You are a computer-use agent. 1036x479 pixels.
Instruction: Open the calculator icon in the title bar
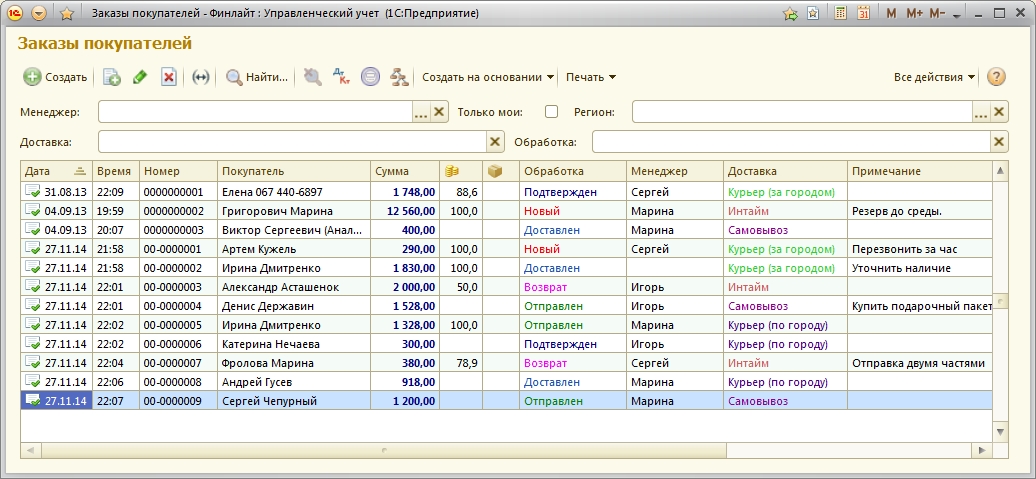[840, 13]
